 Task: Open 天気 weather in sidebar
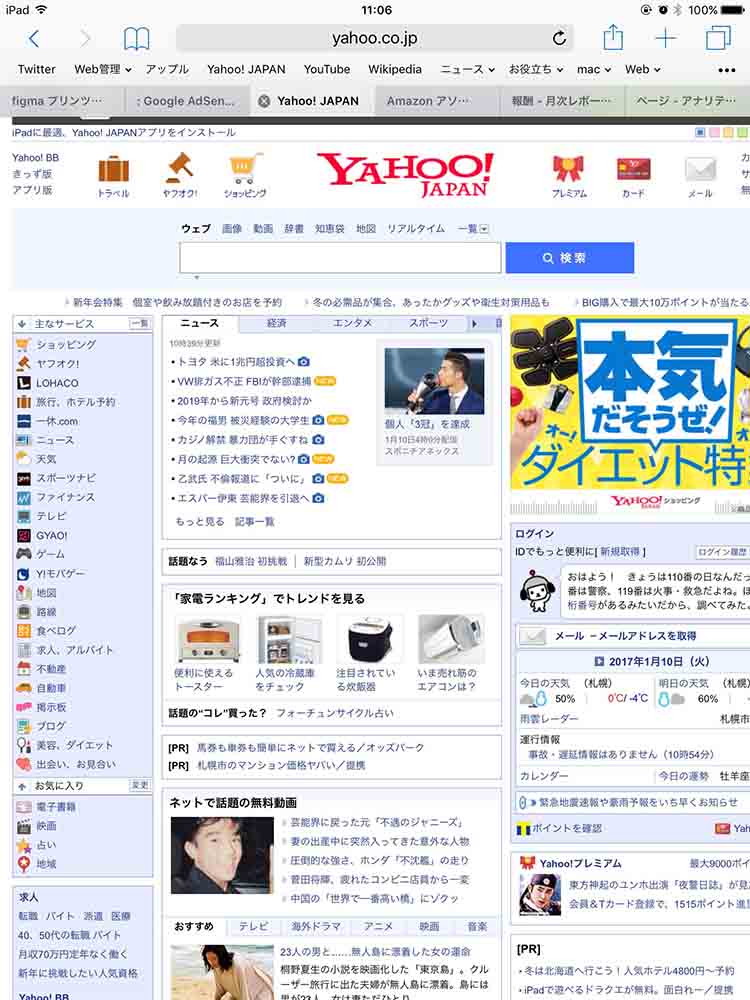click(x=46, y=459)
